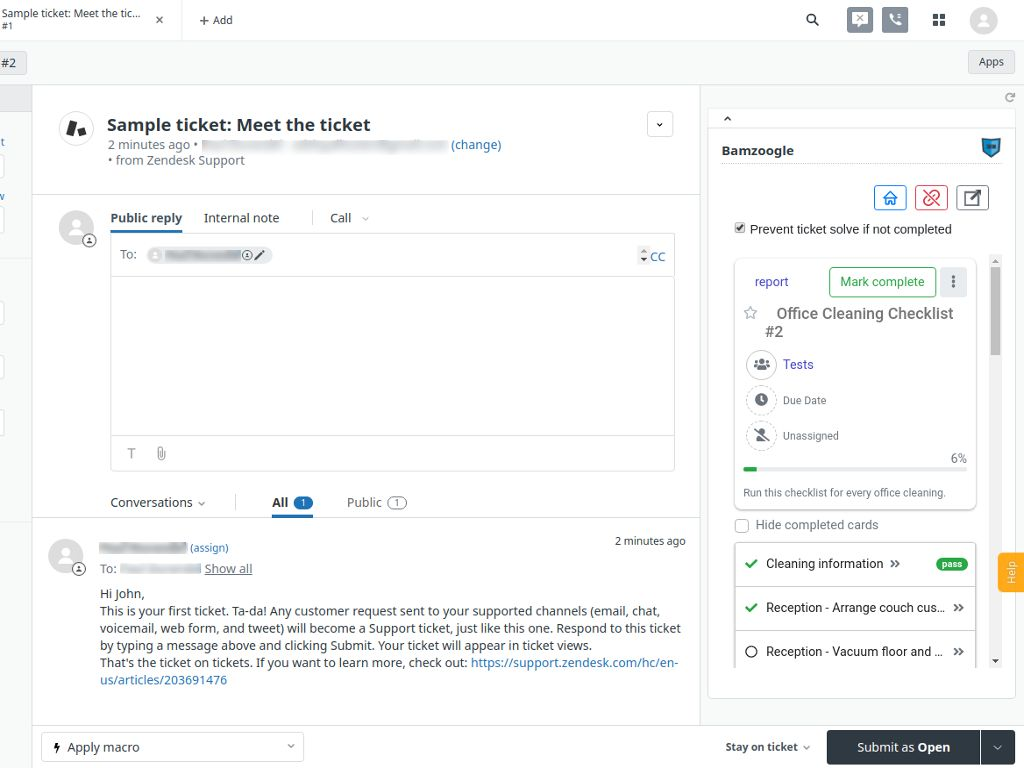The height and width of the screenshot is (768, 1024).
Task: Open checklist in new window icon
Action: [972, 197]
